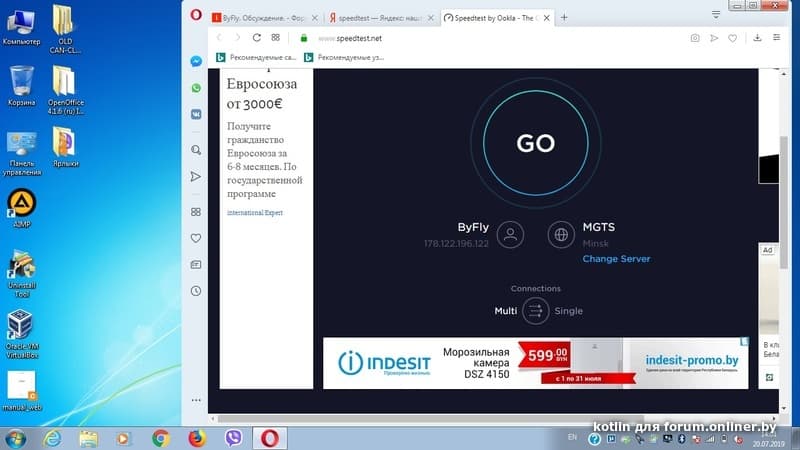Open Easy Setup menu in toolbar
The image size is (800, 450).
(x=777, y=38)
